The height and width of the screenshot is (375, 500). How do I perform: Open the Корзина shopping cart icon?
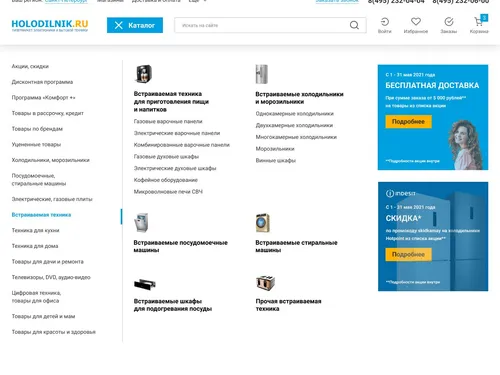[x=479, y=22]
